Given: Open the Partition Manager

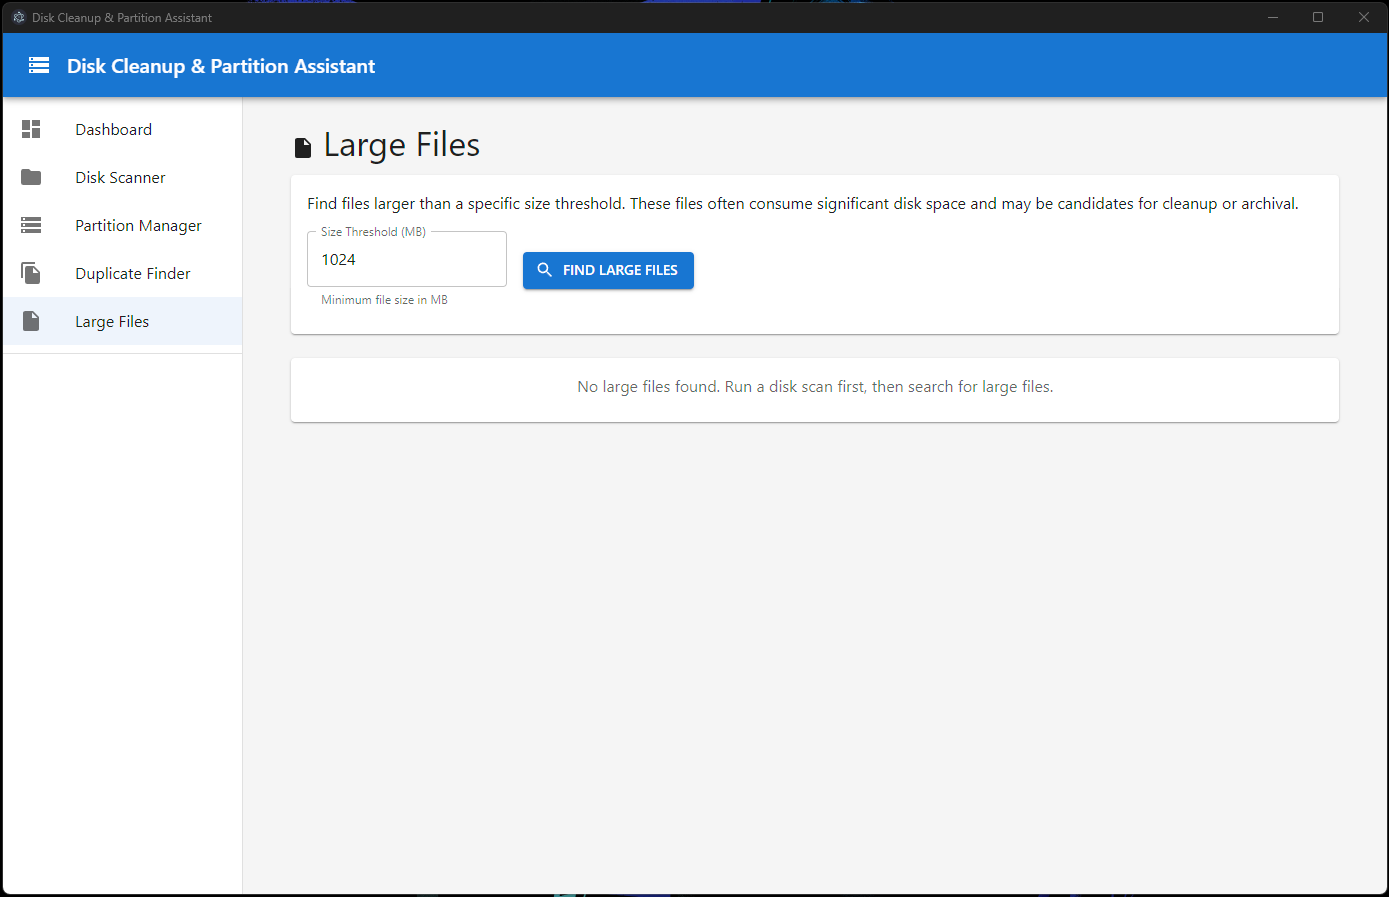Looking at the screenshot, I should point(138,225).
